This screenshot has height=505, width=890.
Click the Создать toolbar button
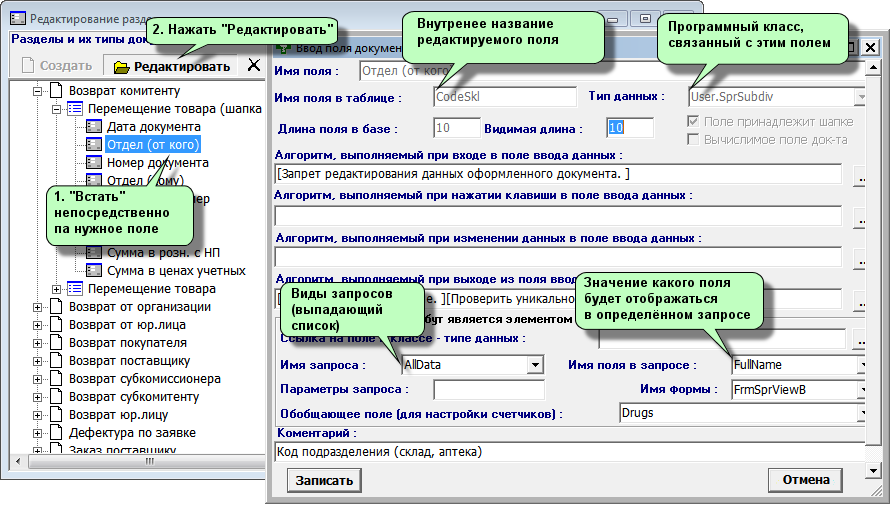[57, 66]
